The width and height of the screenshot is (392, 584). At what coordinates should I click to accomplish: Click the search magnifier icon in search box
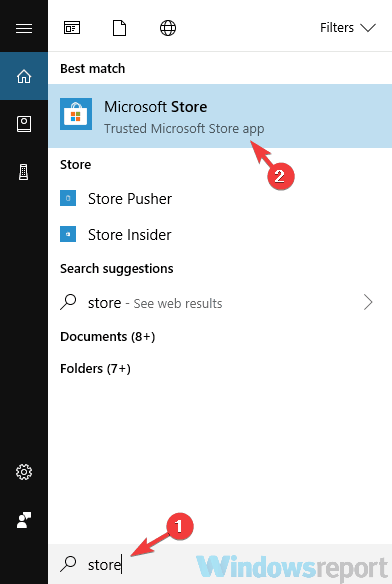click(x=68, y=564)
